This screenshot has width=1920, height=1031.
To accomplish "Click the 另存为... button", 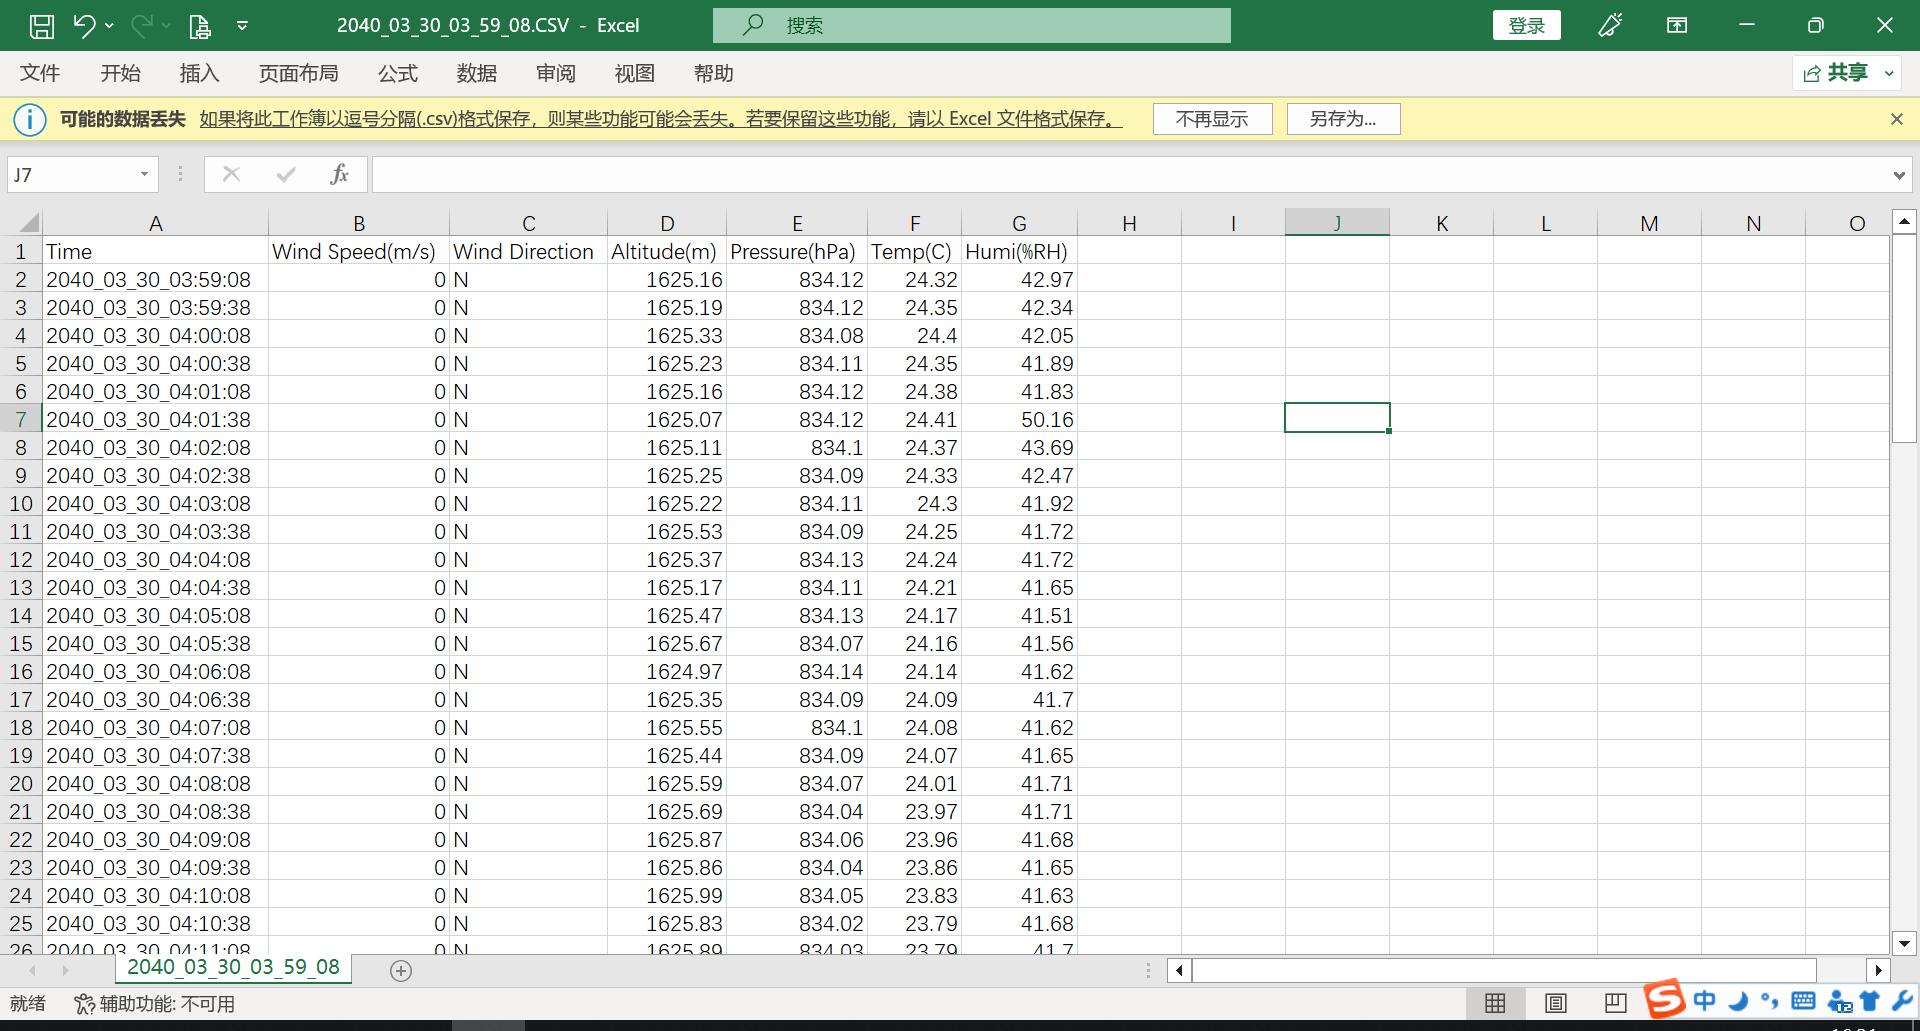I will tap(1343, 119).
